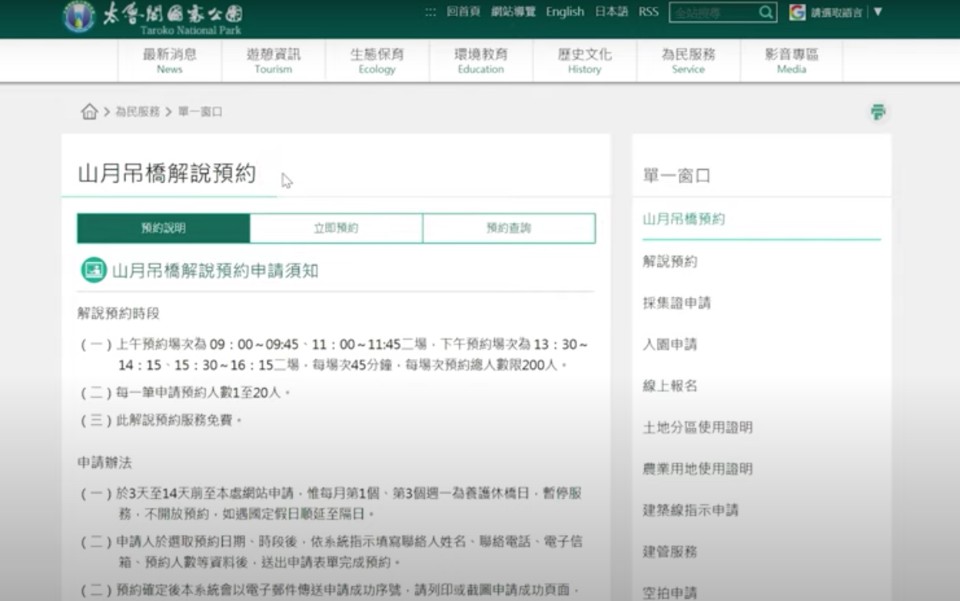This screenshot has width=960, height=601.
Task: Open the 為民服務 Service menu
Action: pos(688,61)
